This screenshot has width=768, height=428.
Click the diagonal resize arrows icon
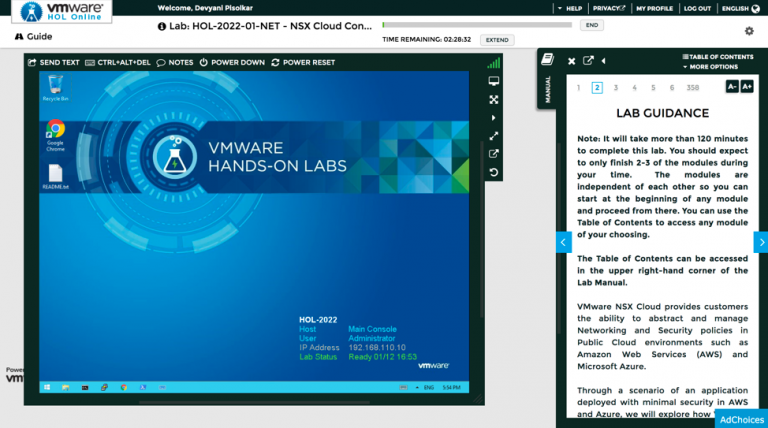pos(494,136)
